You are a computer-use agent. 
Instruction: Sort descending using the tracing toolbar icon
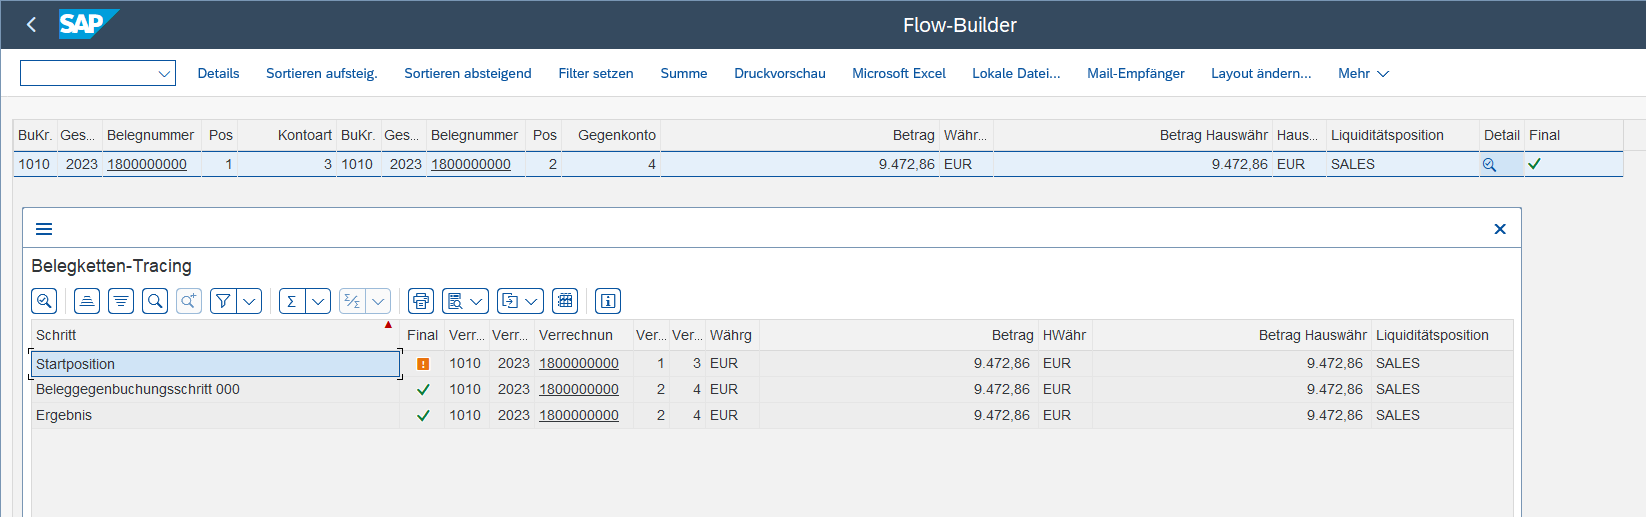click(121, 301)
